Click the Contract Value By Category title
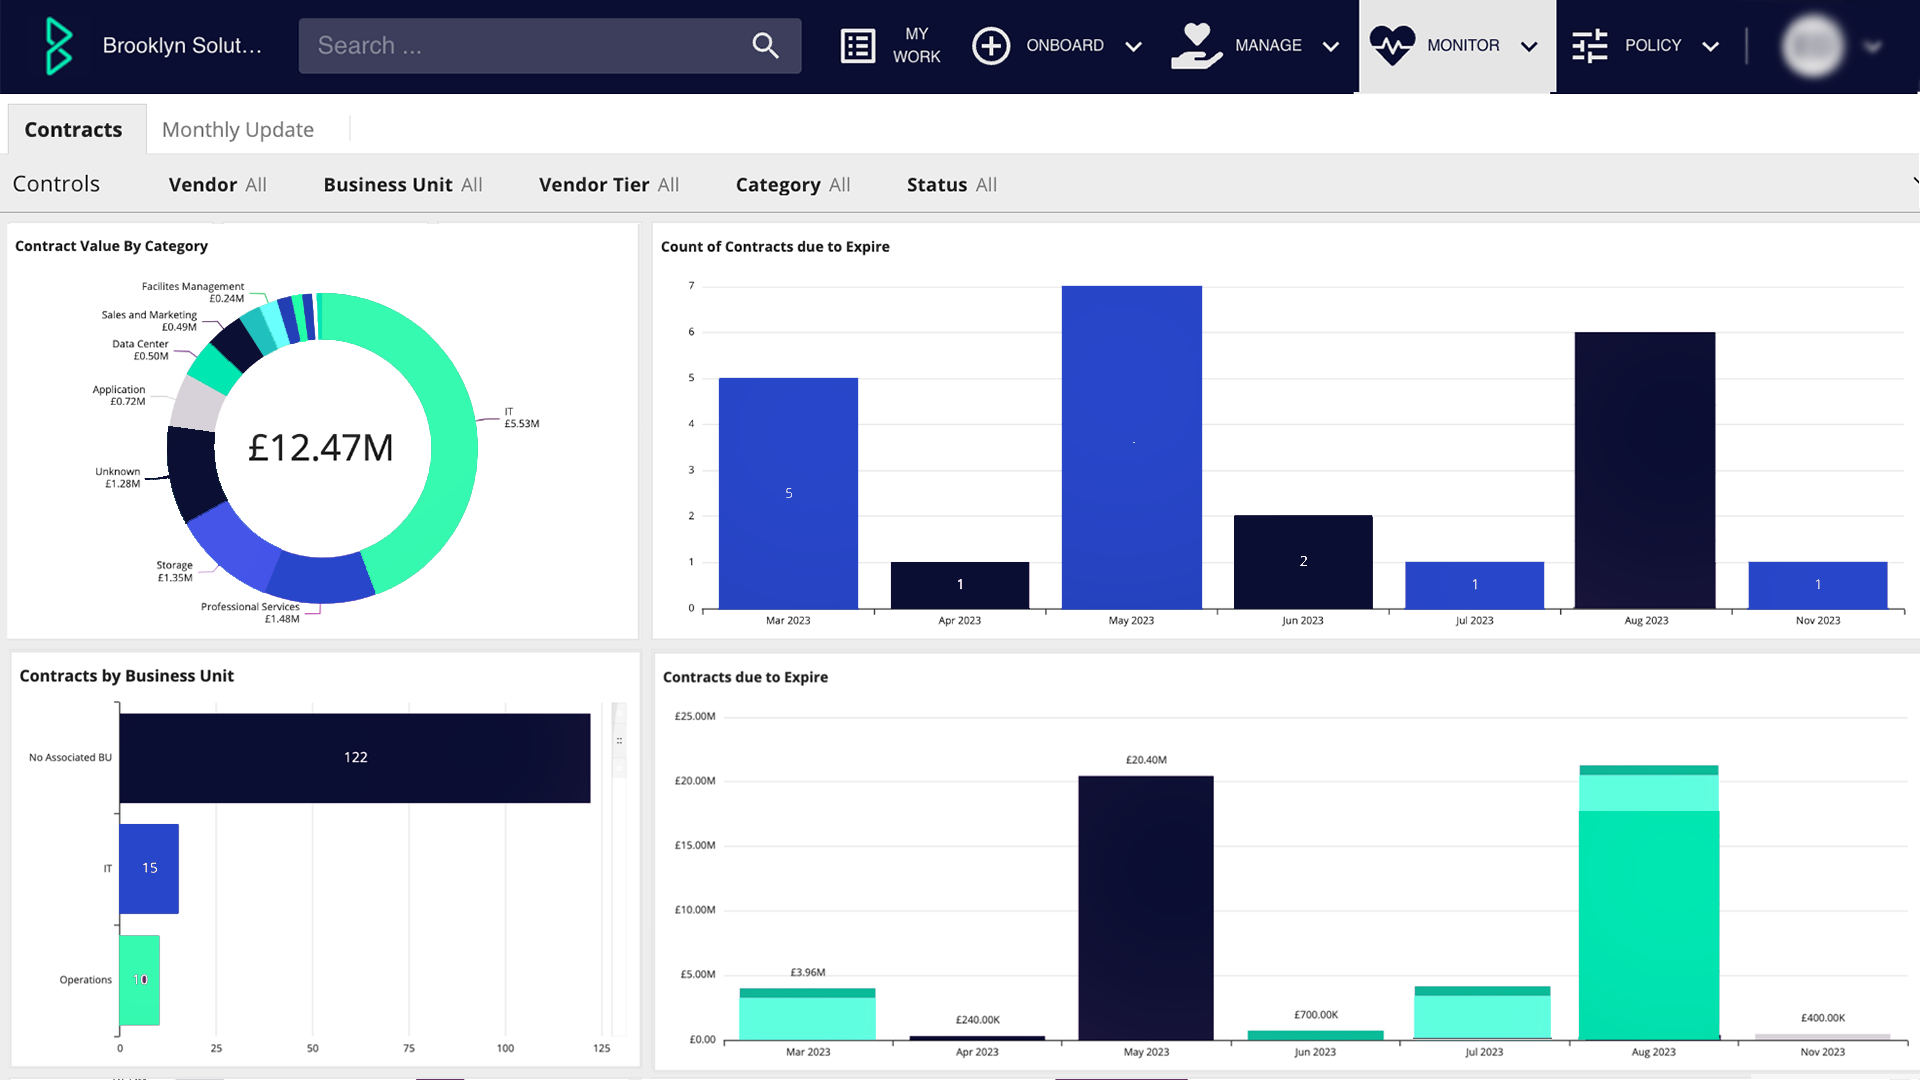Image resolution: width=1920 pixels, height=1080 pixels. click(x=111, y=246)
